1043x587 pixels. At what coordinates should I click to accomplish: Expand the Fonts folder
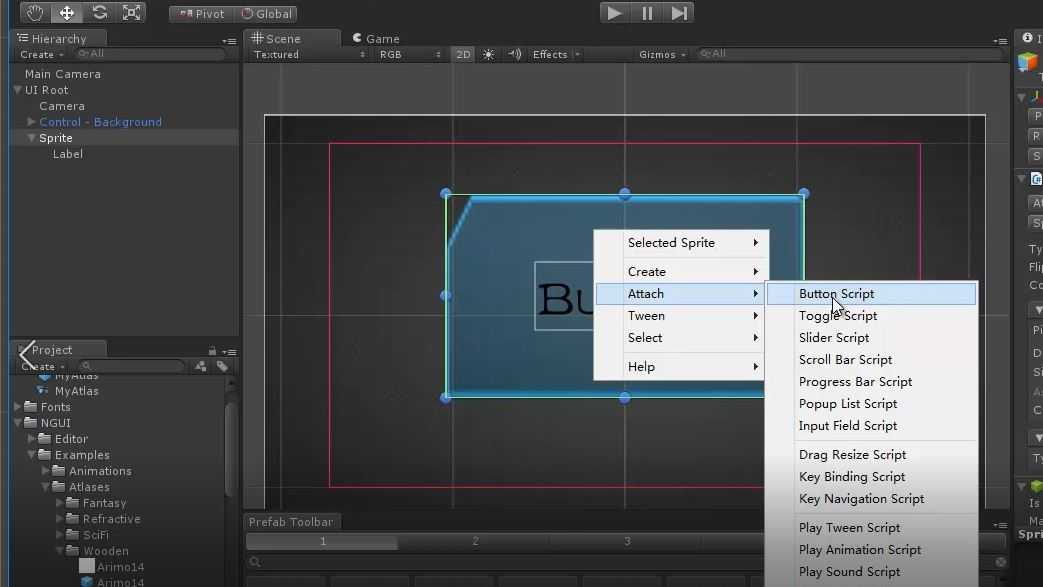17,407
